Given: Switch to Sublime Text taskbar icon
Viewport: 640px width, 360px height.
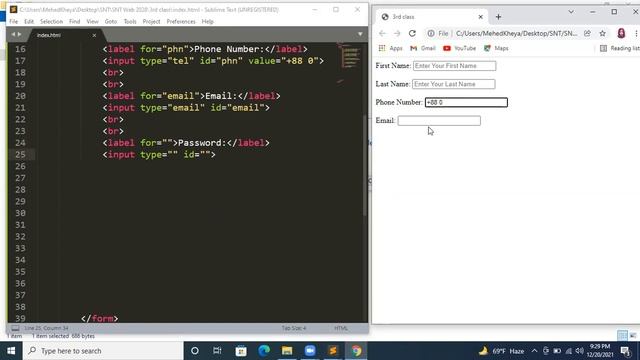Looking at the screenshot, I should 333,351.
